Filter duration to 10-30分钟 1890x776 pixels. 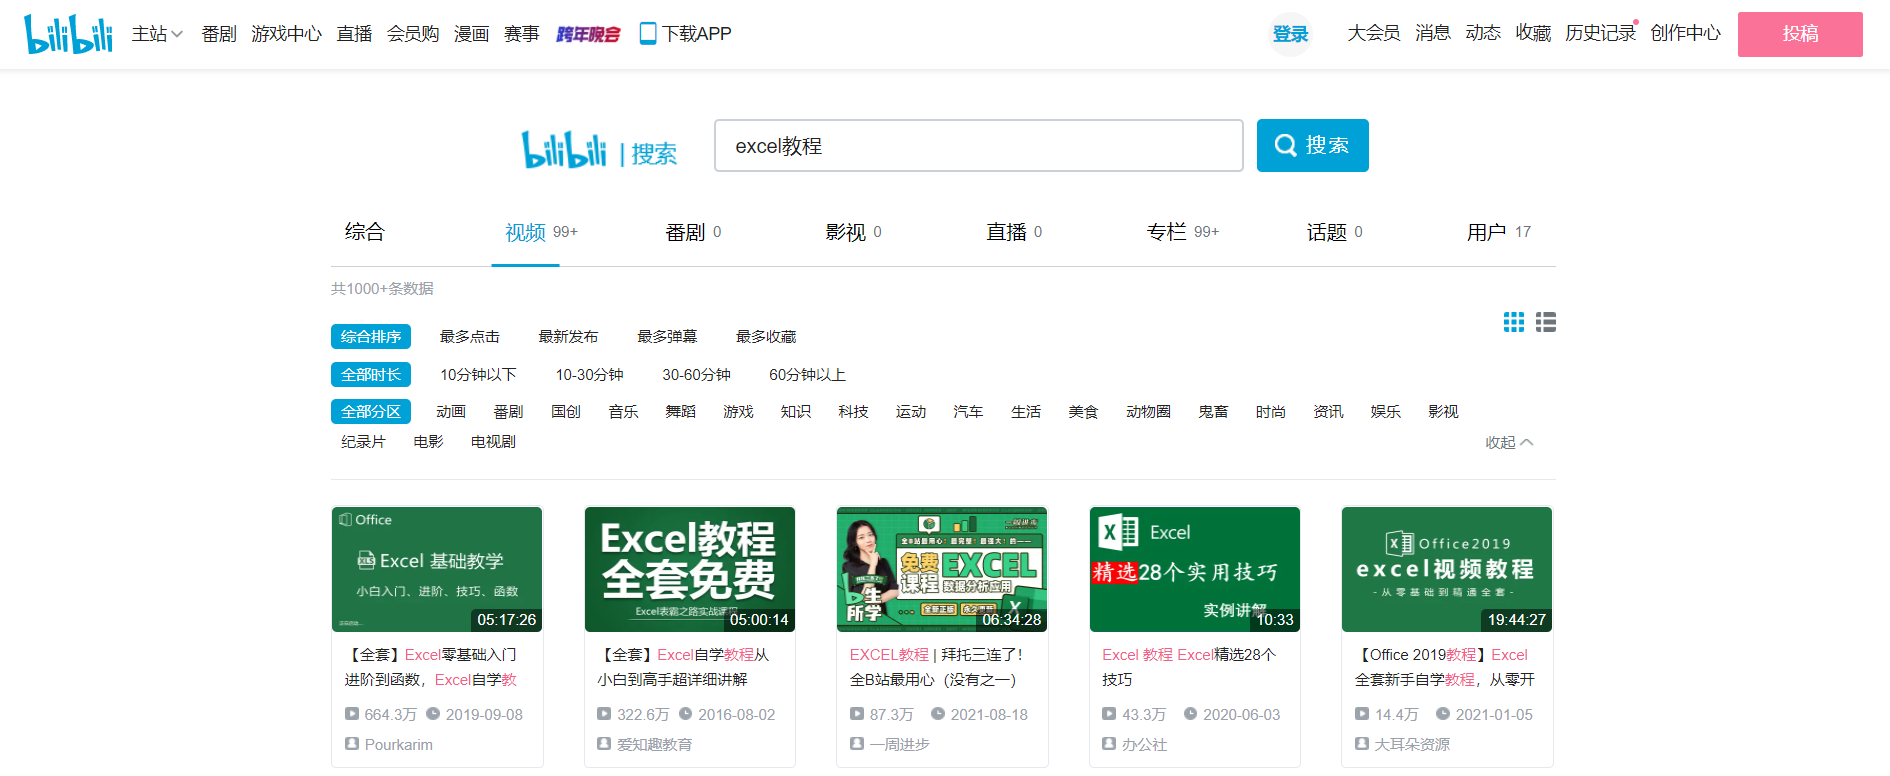point(590,375)
